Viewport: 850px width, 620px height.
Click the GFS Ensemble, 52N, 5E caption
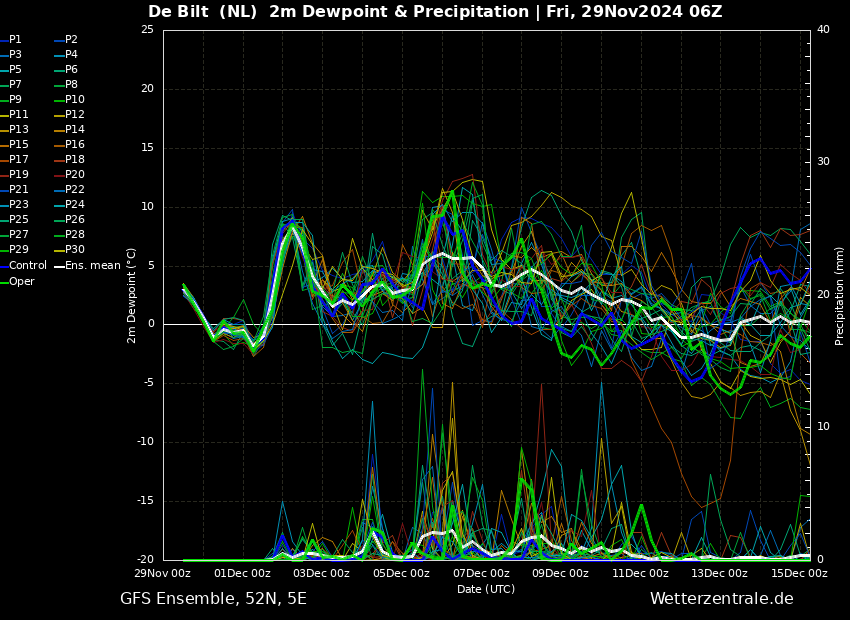point(213,599)
